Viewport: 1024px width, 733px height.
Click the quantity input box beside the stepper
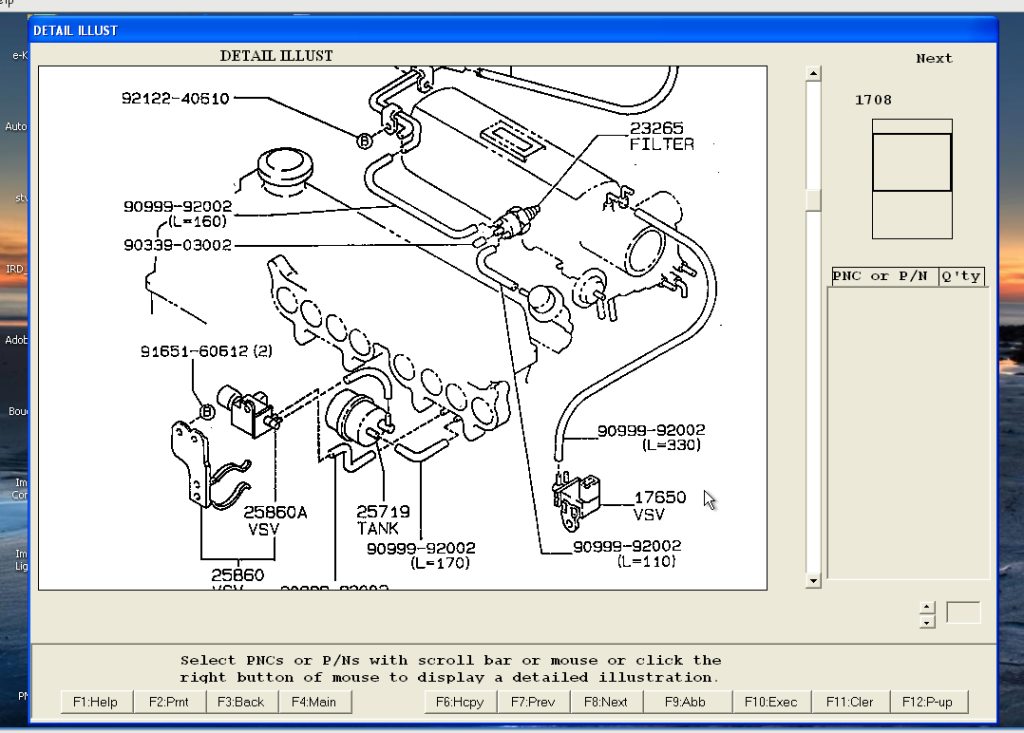pyautogui.click(x=964, y=613)
